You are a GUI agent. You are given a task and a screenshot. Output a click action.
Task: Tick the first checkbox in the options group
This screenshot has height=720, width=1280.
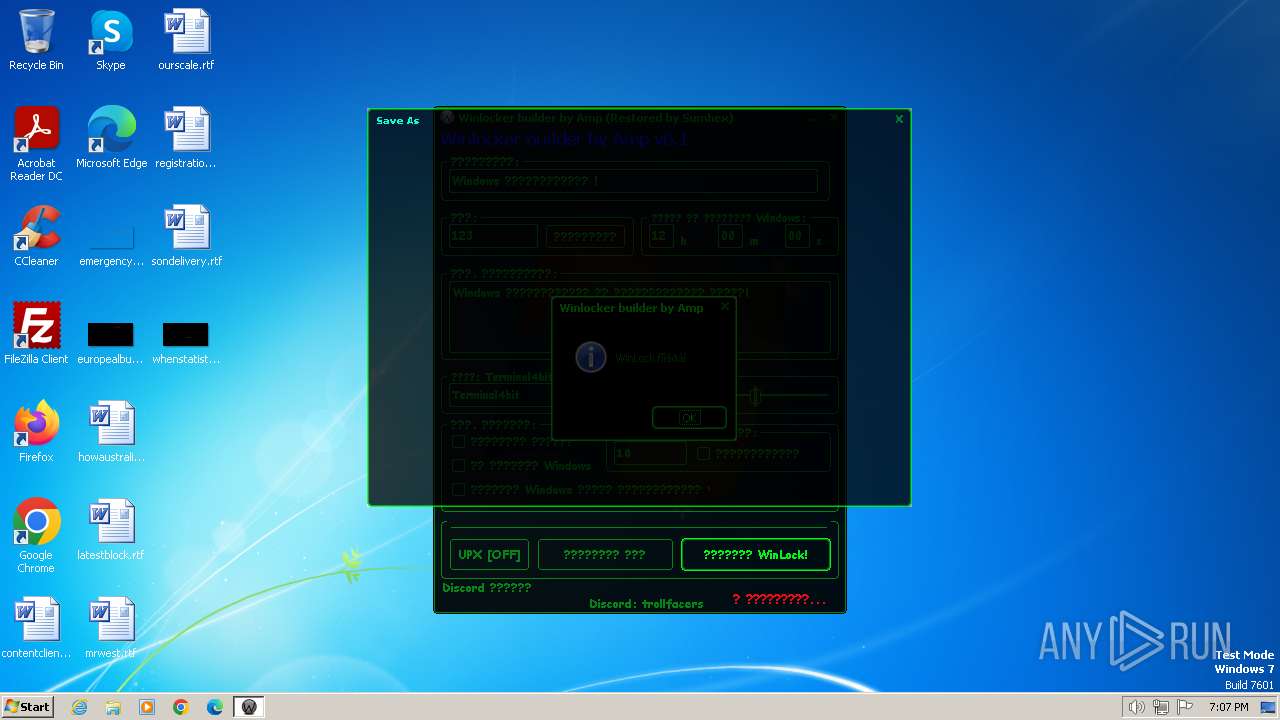click(x=458, y=441)
